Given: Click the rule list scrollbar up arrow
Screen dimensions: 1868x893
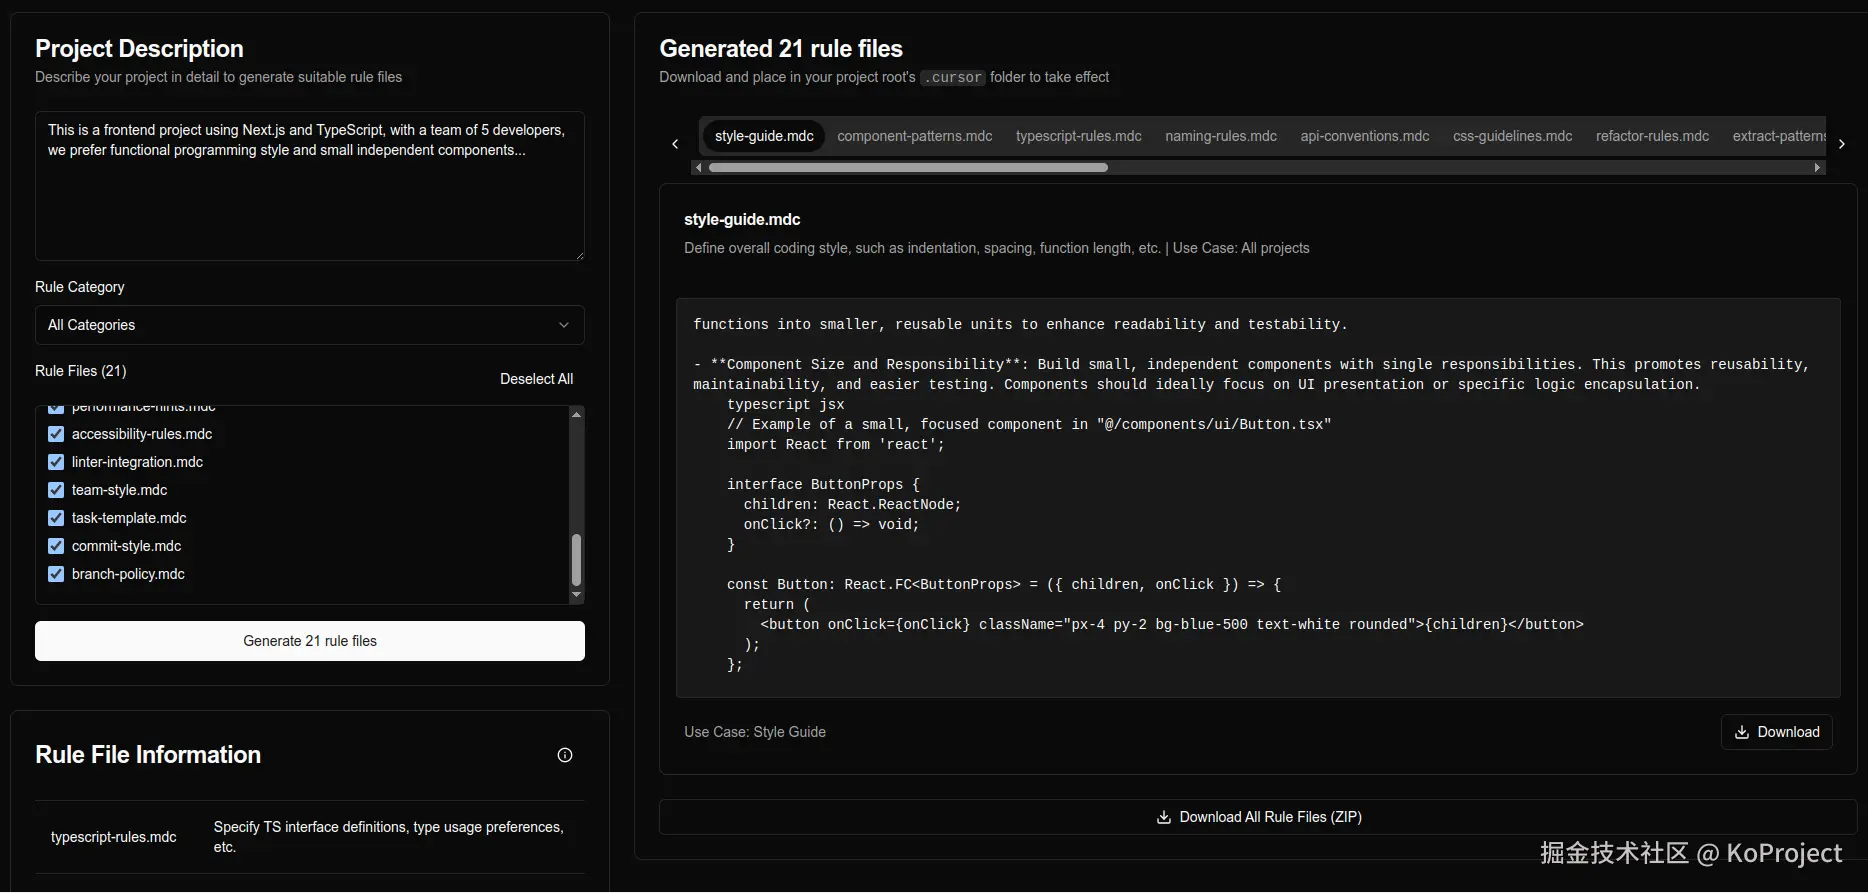Looking at the screenshot, I should (x=576, y=415).
